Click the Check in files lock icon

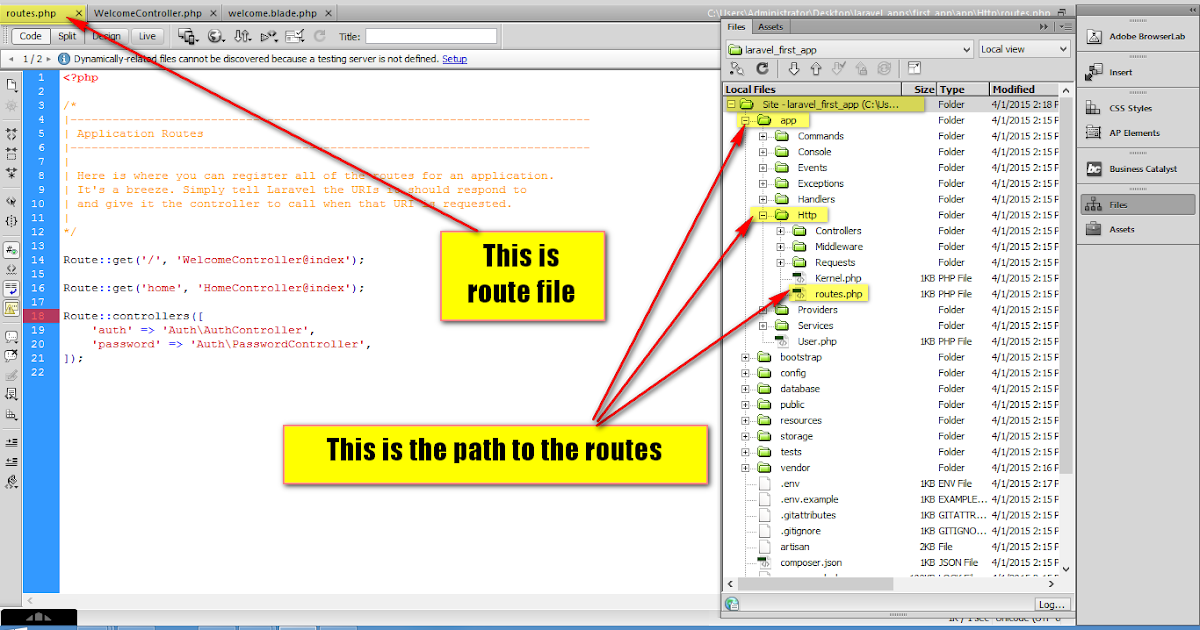(x=861, y=68)
